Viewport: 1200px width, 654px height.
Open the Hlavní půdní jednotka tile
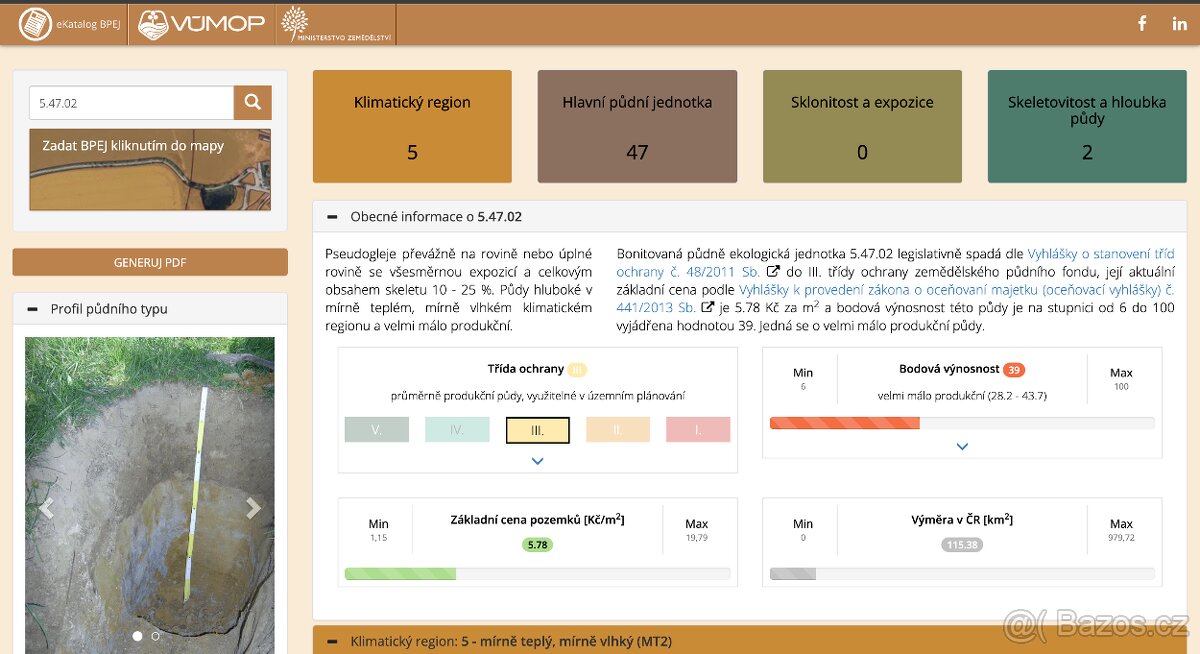[x=637, y=126]
